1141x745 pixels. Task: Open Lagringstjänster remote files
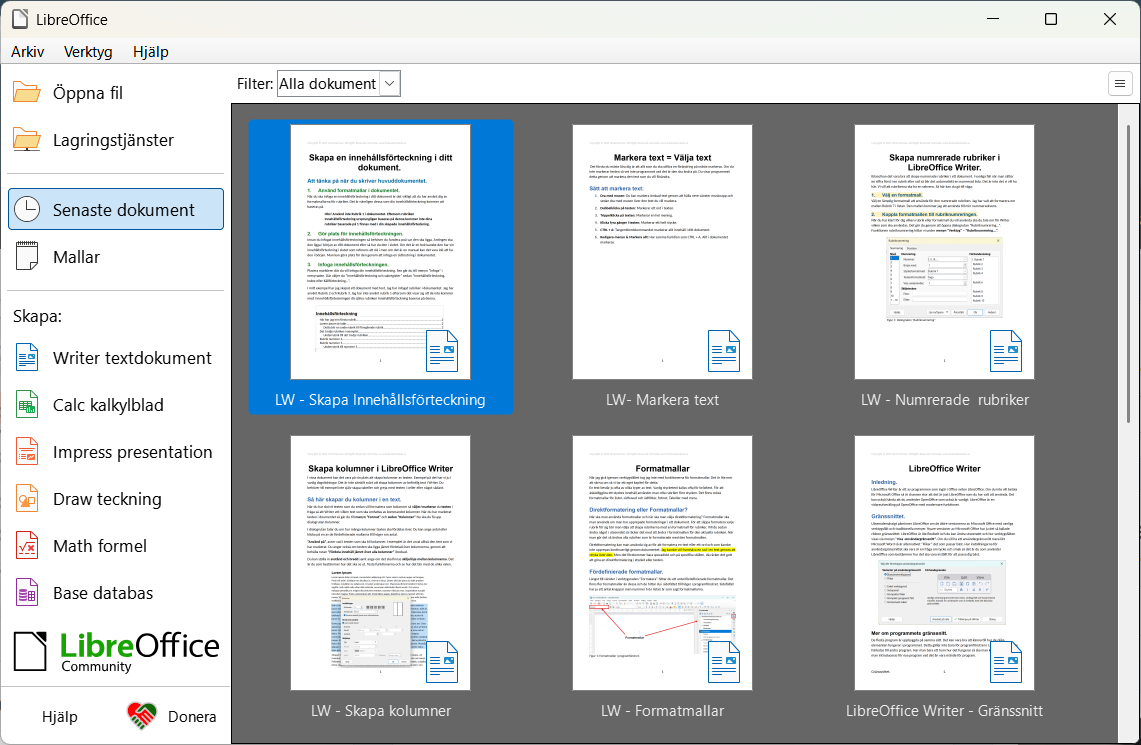point(116,140)
